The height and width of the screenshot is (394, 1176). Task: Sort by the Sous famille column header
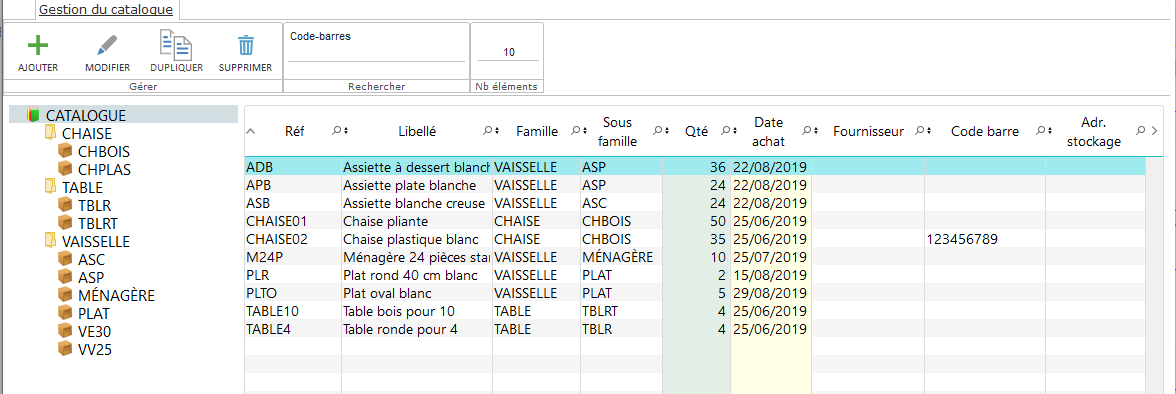pos(618,131)
